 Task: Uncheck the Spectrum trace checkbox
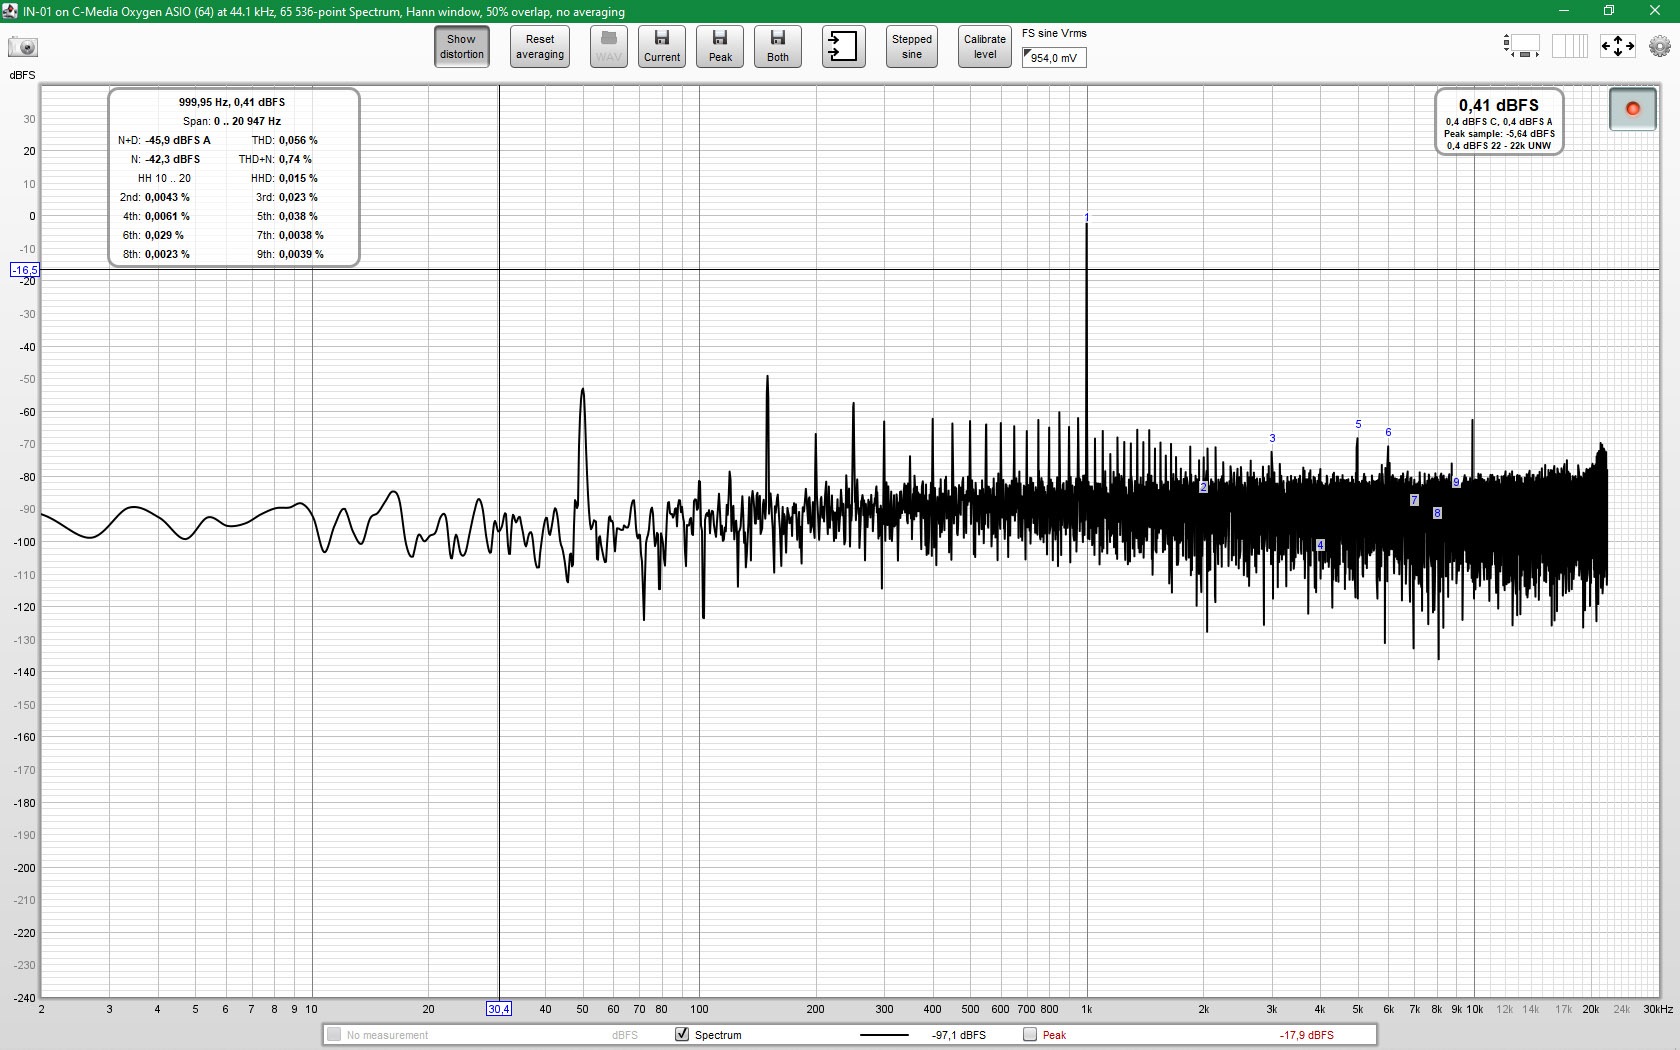(x=682, y=1035)
